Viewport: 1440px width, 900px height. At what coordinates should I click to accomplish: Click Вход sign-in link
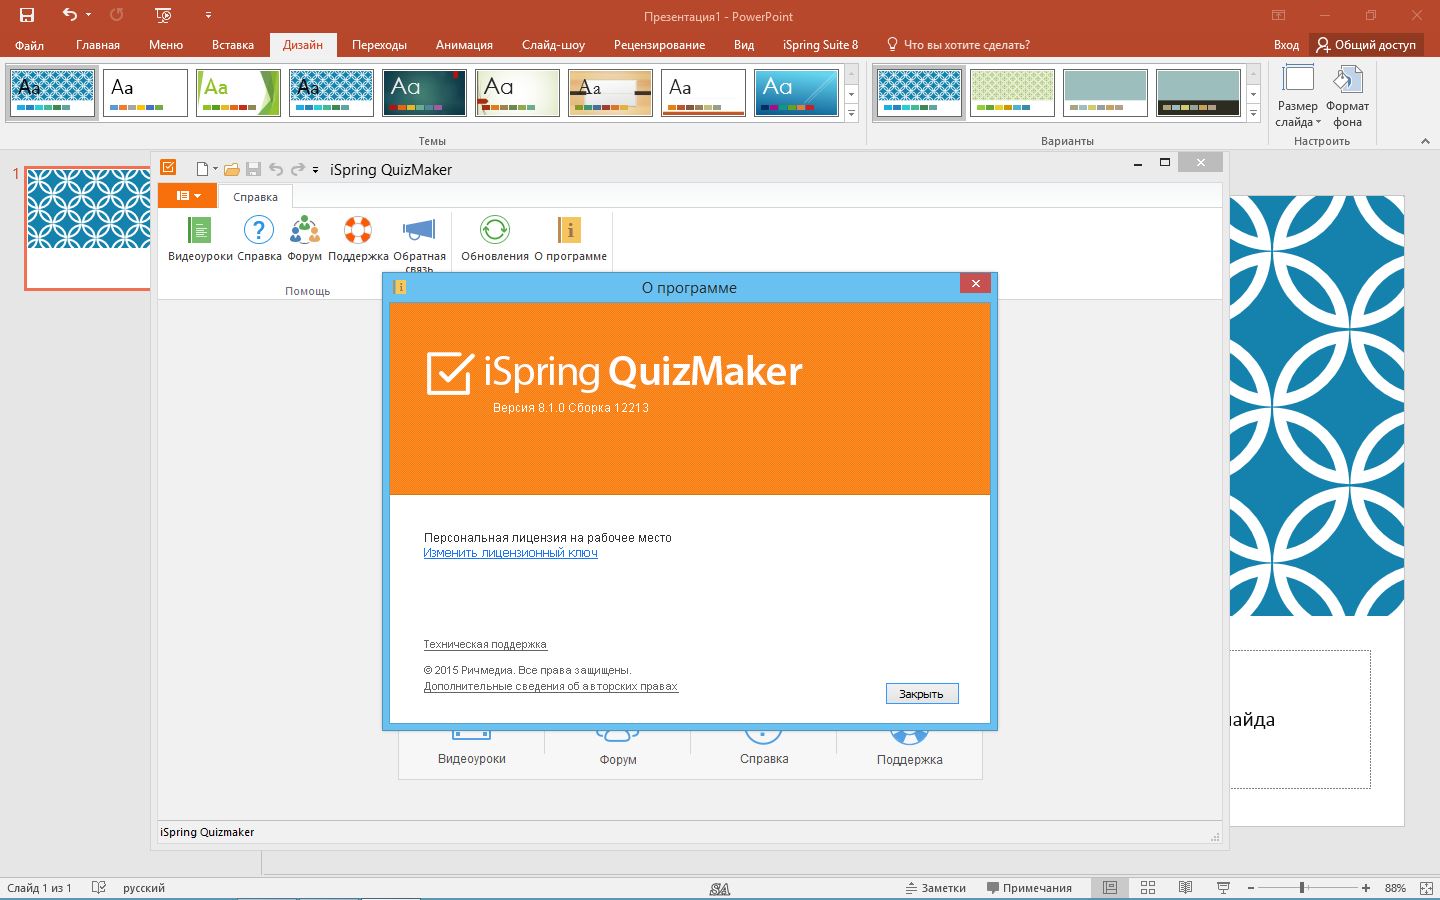(1286, 45)
